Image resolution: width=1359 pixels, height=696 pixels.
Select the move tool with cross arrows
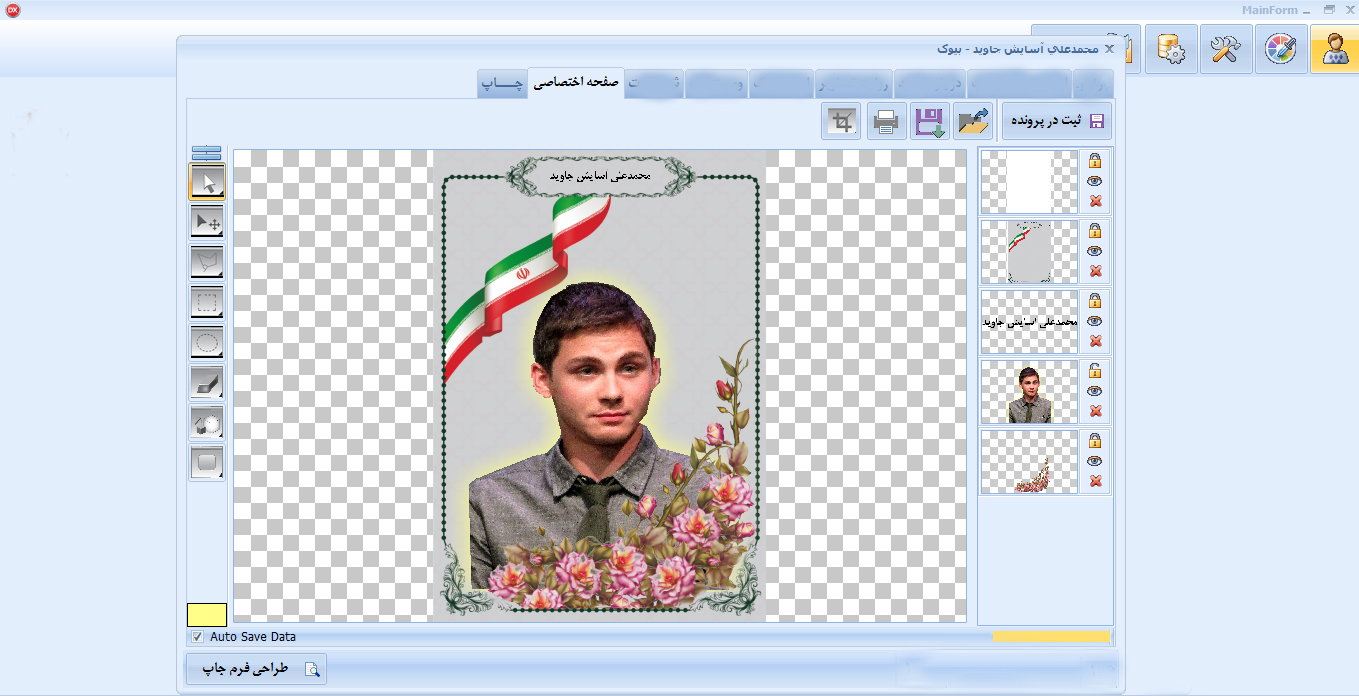point(207,222)
